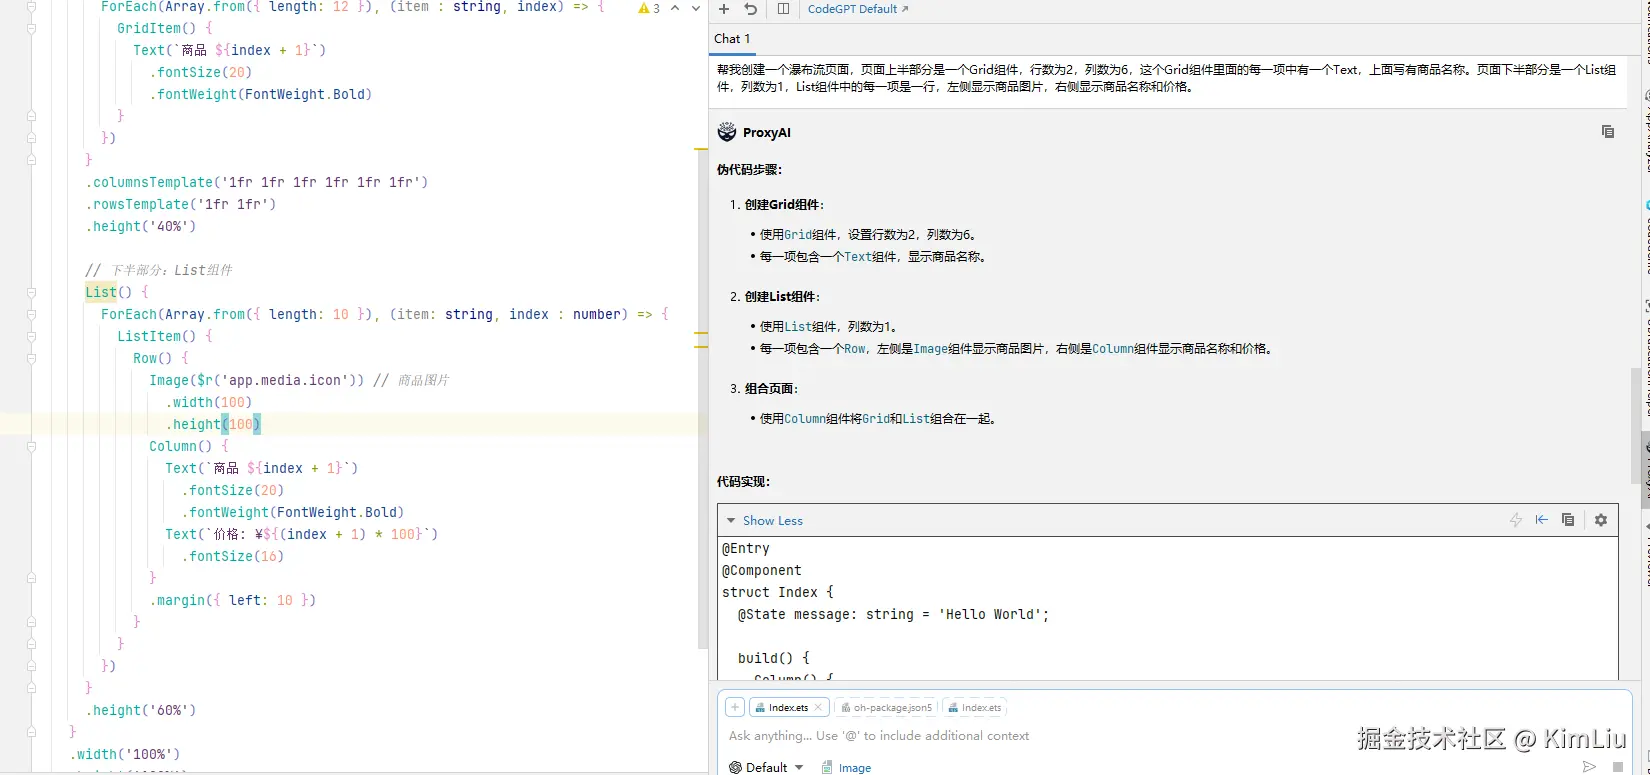The width and height of the screenshot is (1650, 775).
Task: Click the 伪代码步骤 heading
Action: 749,169
